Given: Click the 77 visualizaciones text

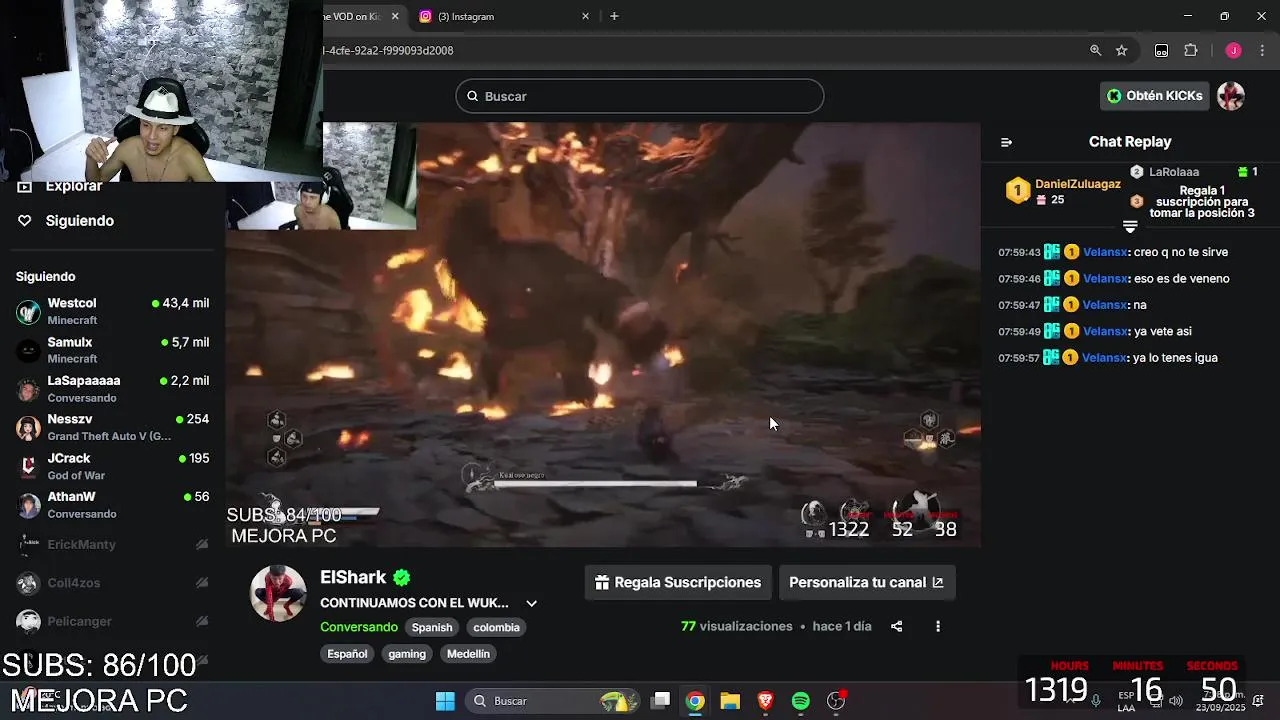Looking at the screenshot, I should 737,626.
